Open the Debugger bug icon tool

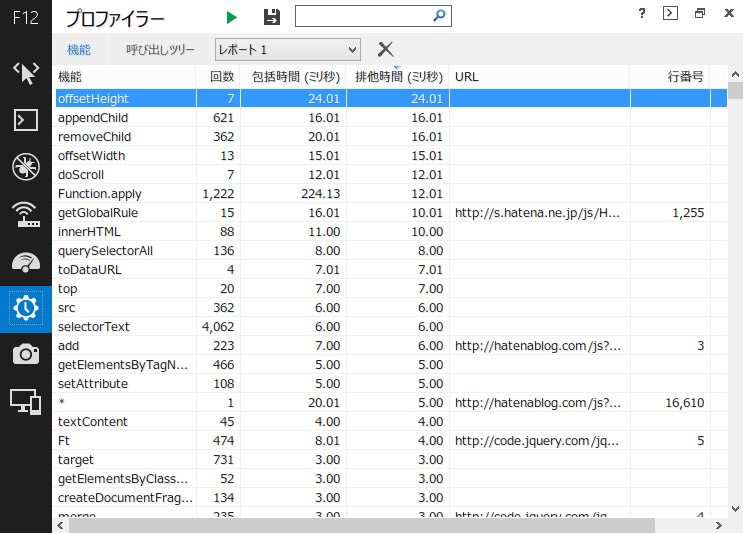click(26, 167)
